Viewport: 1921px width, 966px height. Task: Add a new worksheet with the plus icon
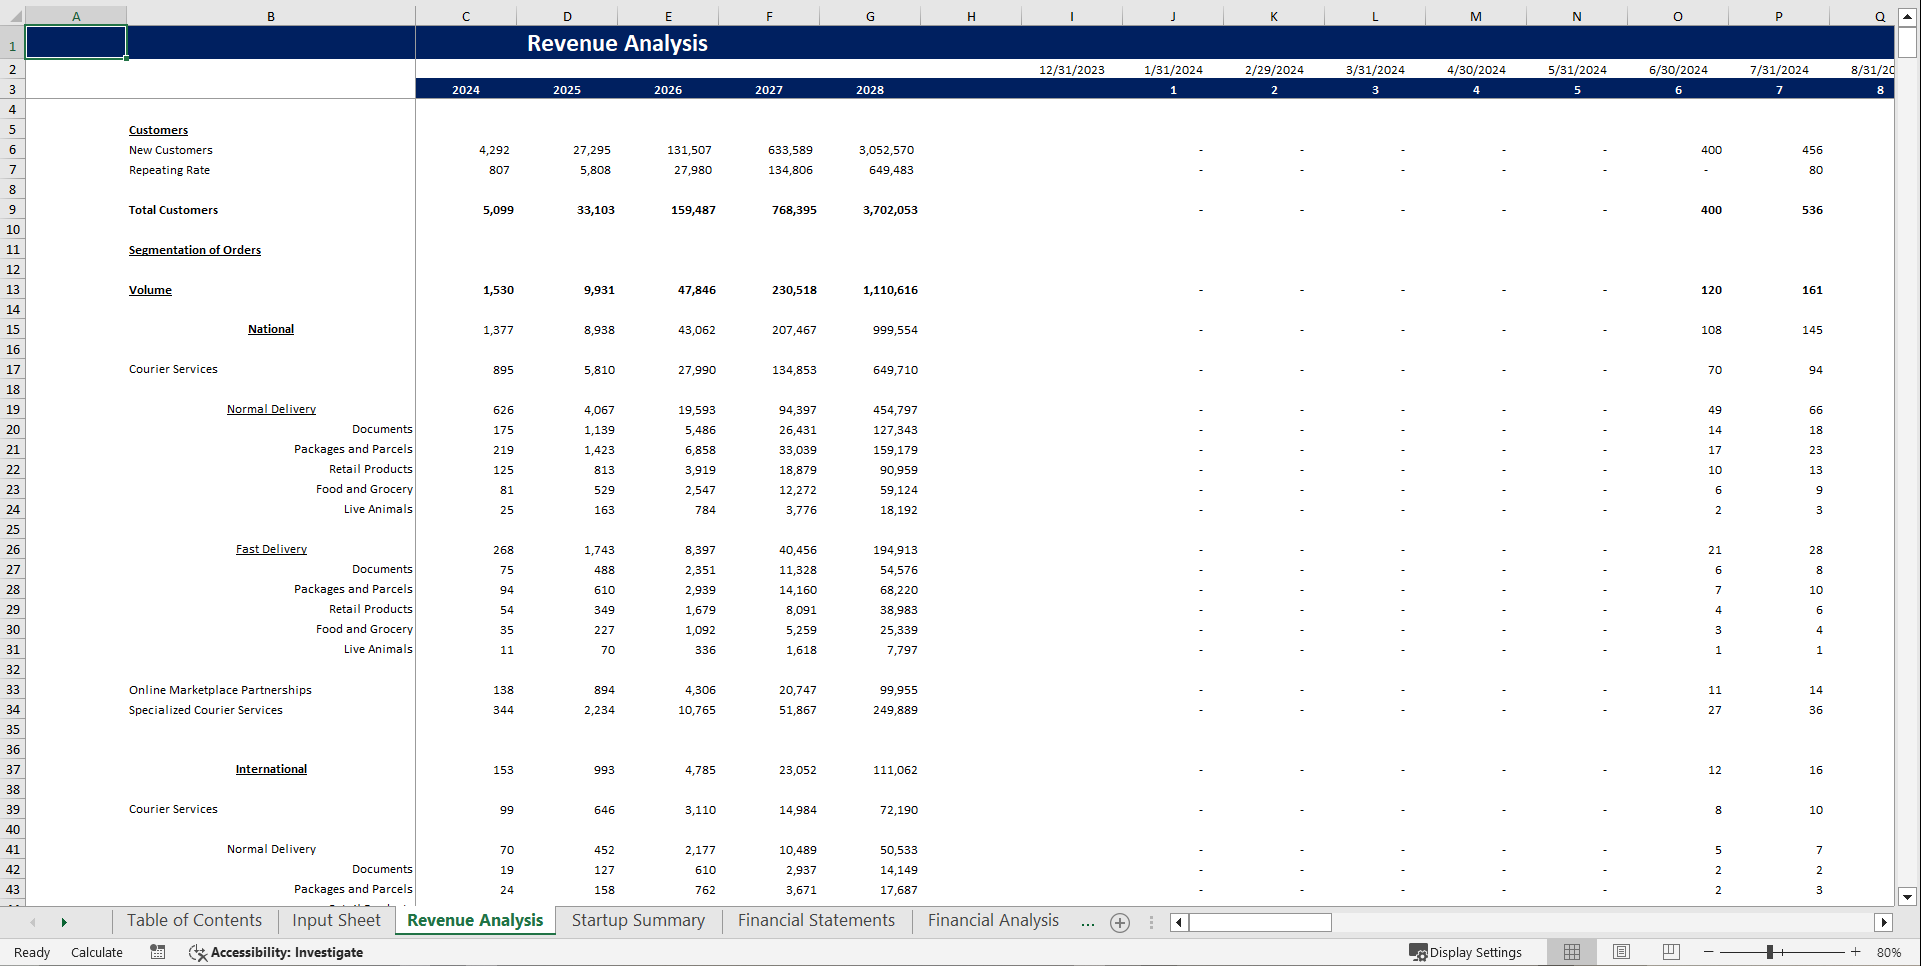point(1120,922)
